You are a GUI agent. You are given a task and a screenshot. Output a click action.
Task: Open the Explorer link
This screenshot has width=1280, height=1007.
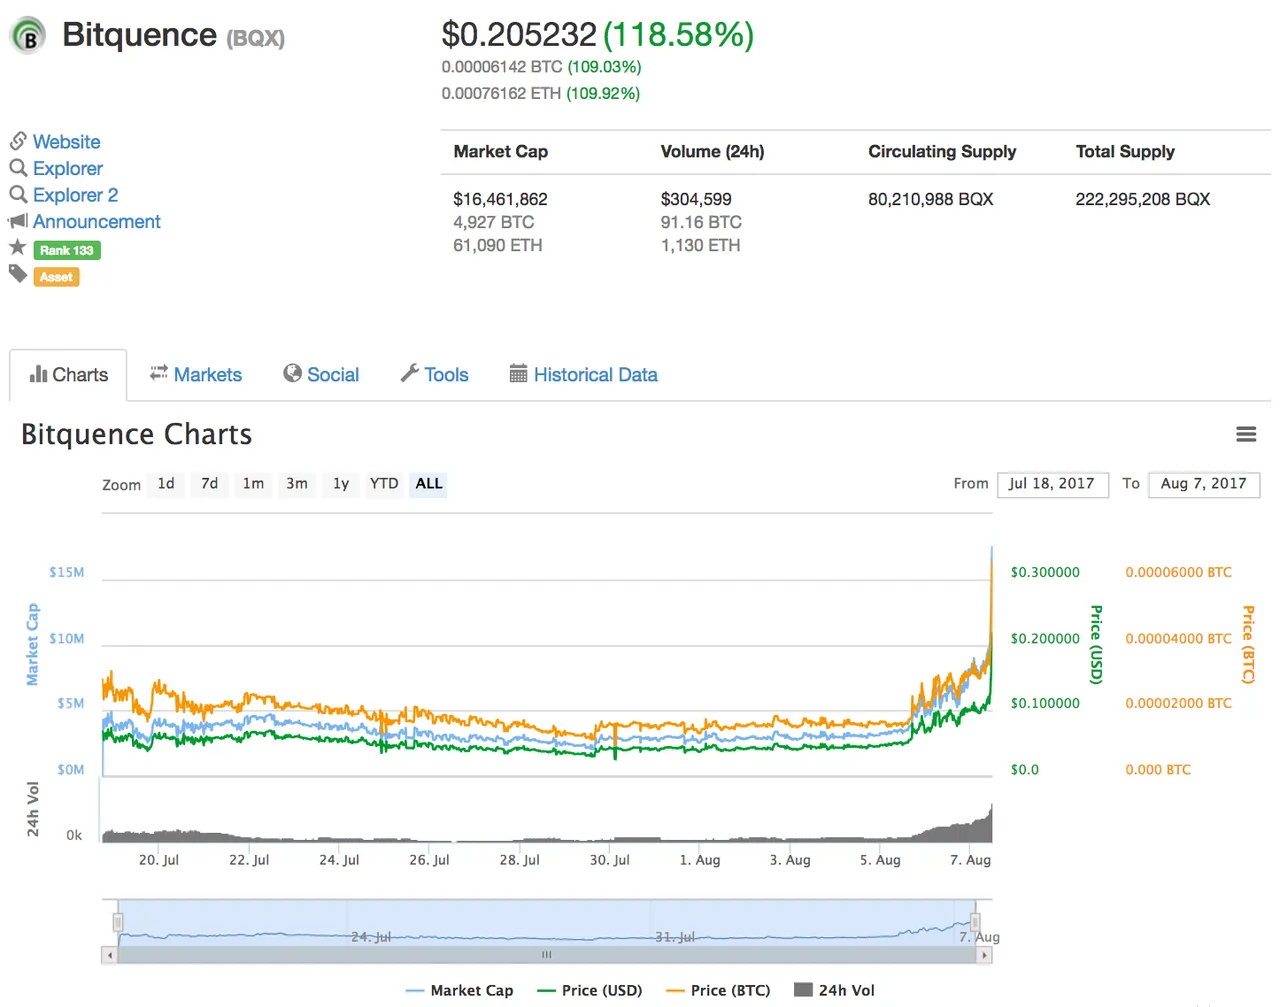pyautogui.click(x=68, y=168)
